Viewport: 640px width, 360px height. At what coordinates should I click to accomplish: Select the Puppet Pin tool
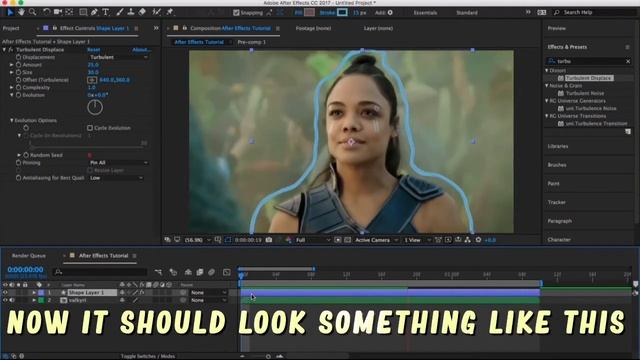click(170, 12)
